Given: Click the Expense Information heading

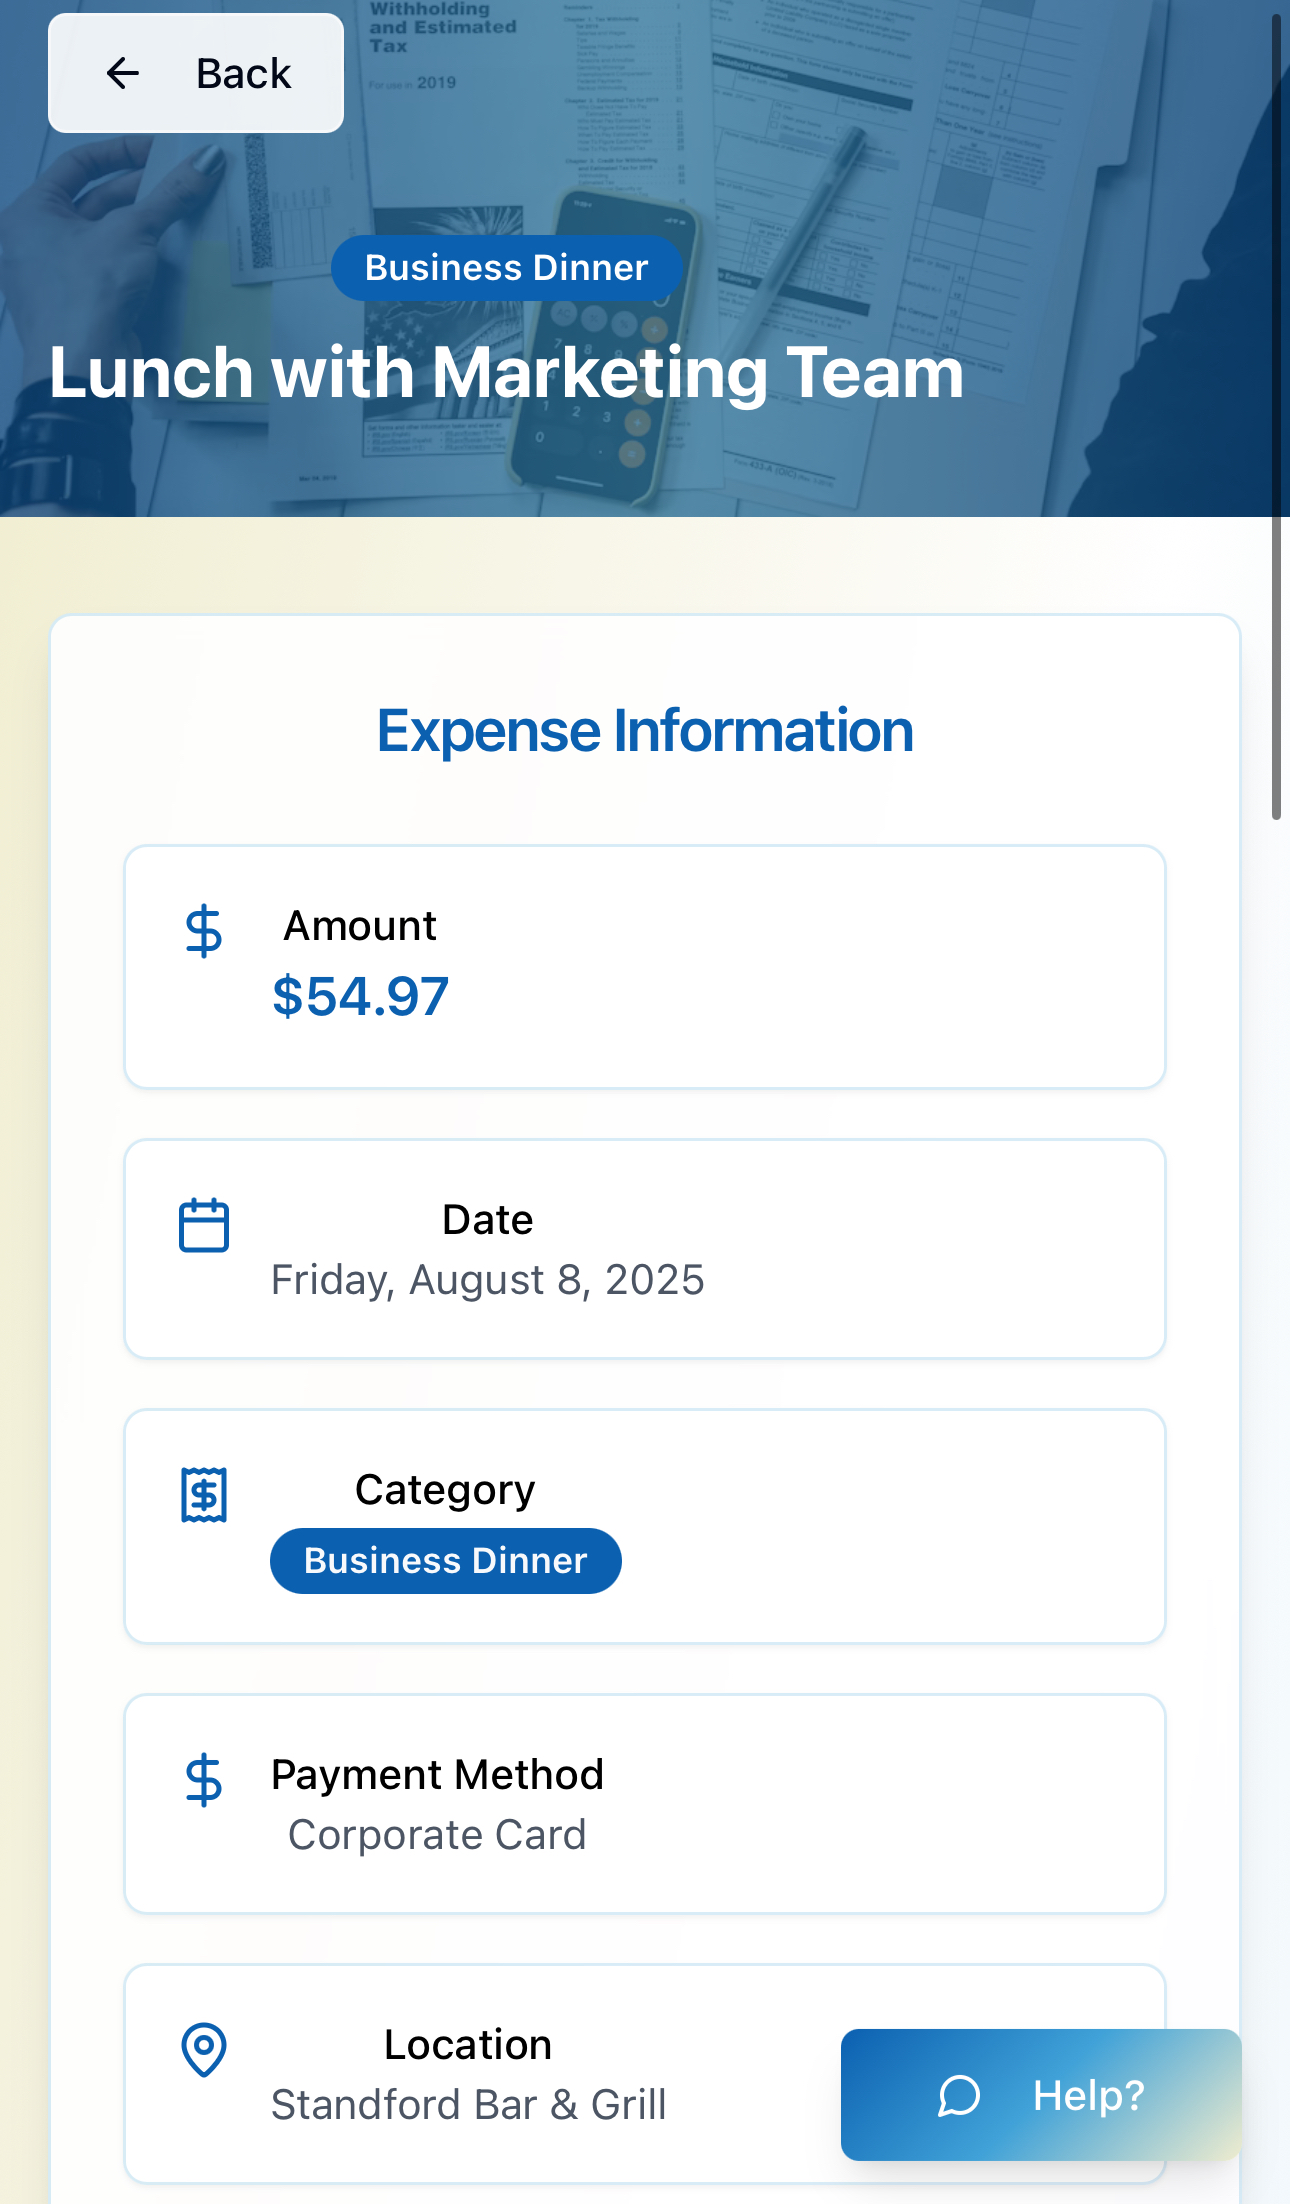Looking at the screenshot, I should pyautogui.click(x=645, y=731).
